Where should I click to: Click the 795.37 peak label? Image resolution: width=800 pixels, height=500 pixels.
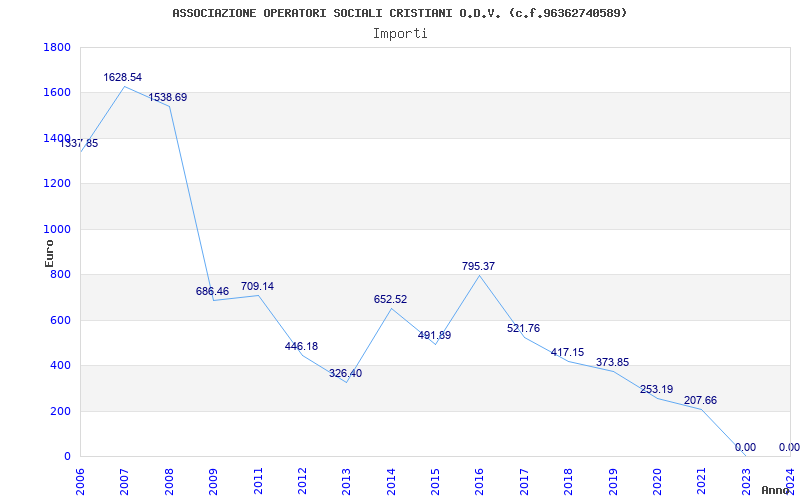coord(478,266)
